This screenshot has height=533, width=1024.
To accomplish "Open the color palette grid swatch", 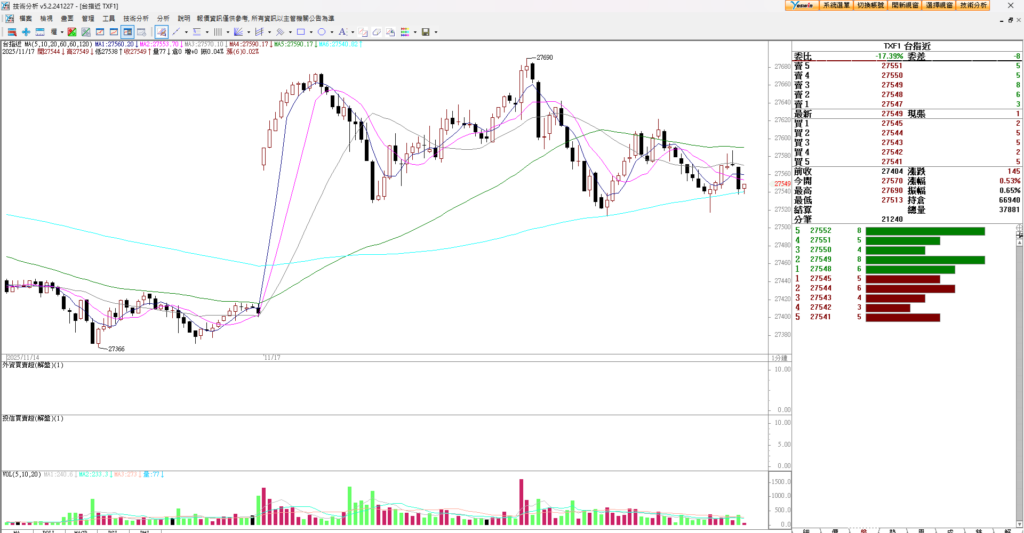I will click(405, 32).
